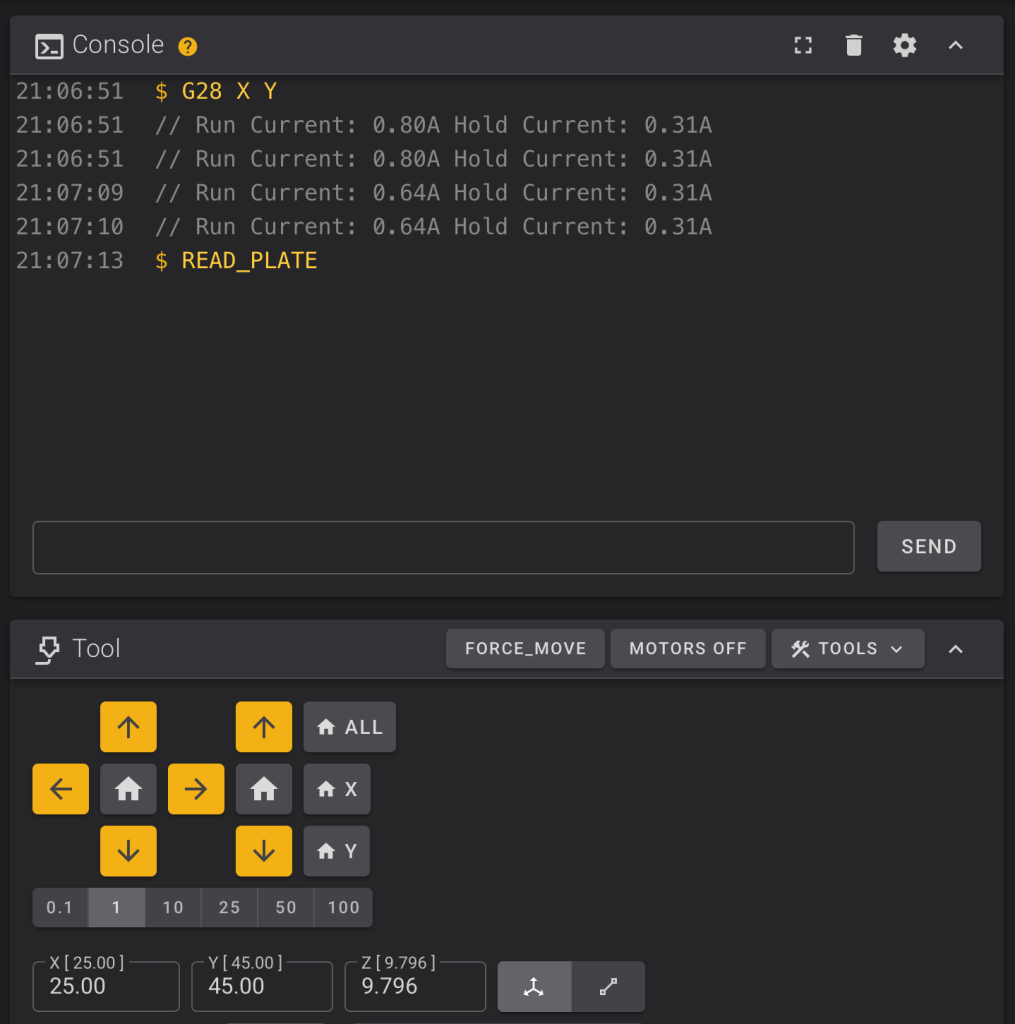This screenshot has width=1015, height=1024.
Task: Move Z axis down arrow
Action: click(264, 851)
